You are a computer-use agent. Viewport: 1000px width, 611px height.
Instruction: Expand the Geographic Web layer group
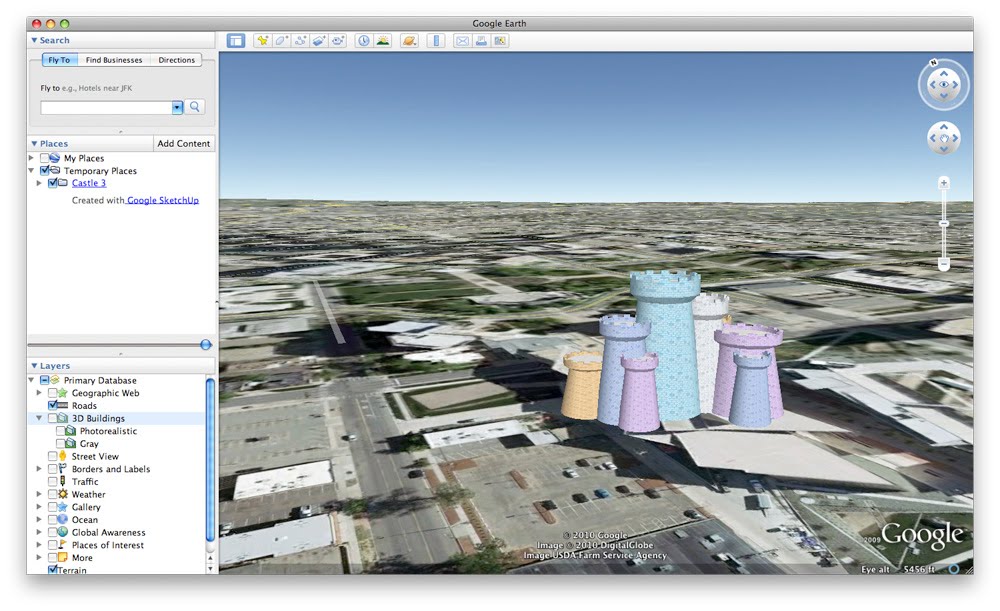[39, 393]
